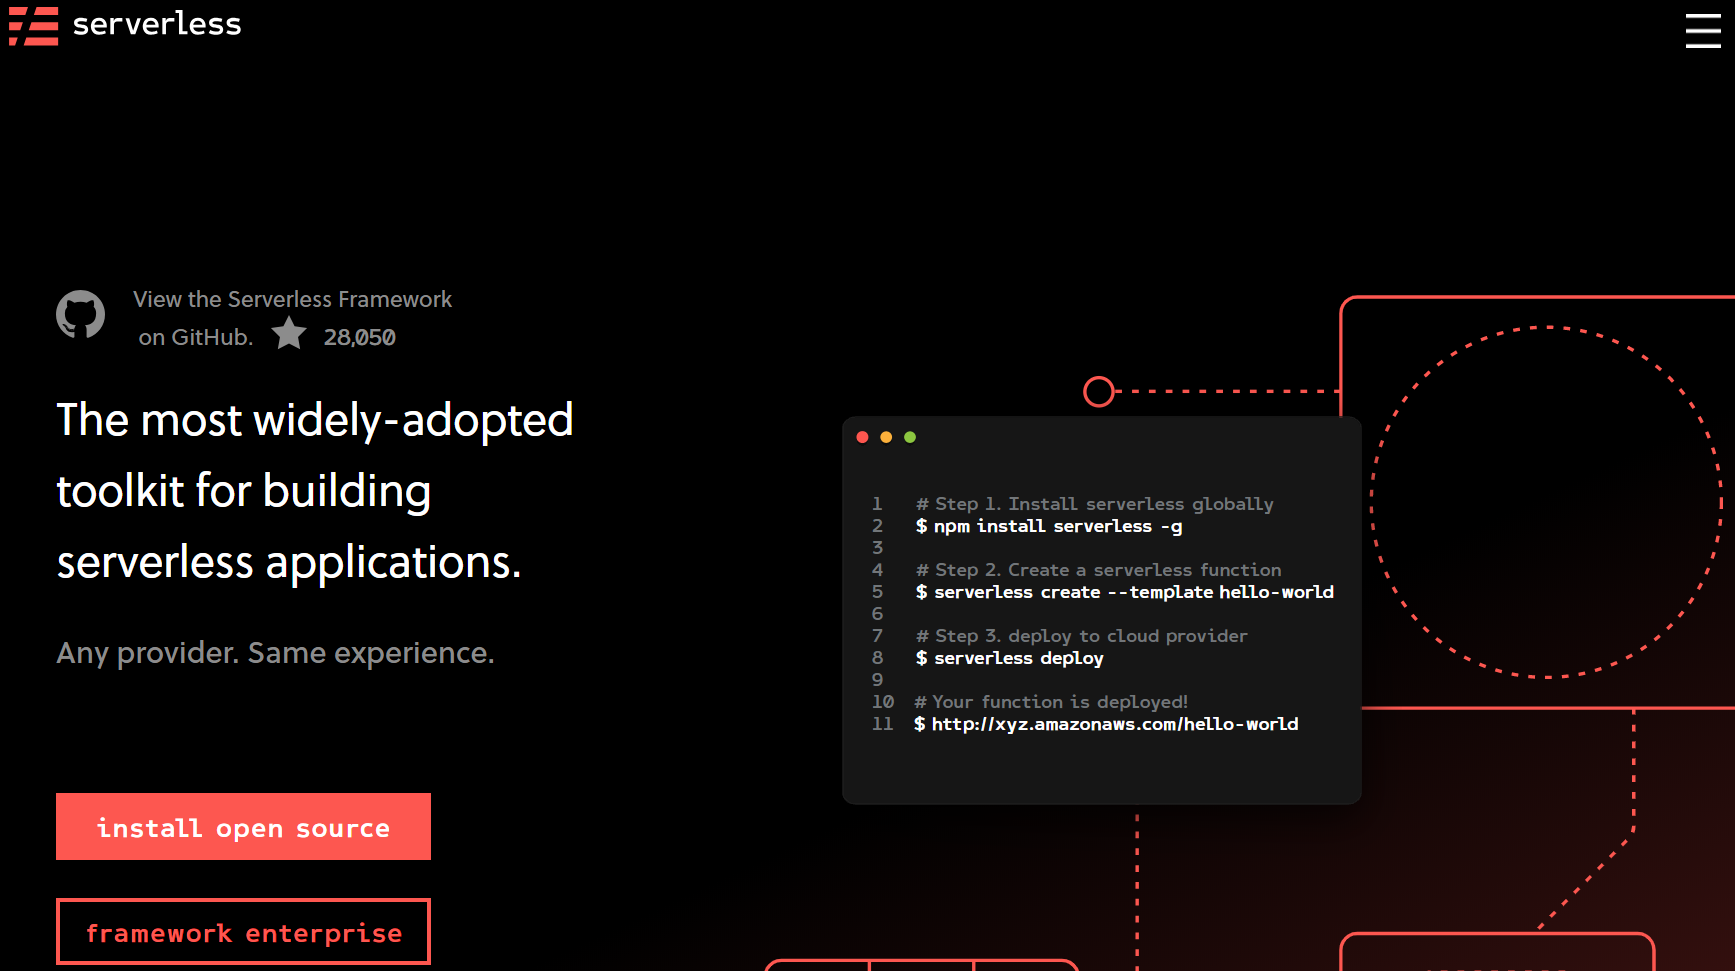
Task: Click line number 10 in code window
Action: pos(882,702)
